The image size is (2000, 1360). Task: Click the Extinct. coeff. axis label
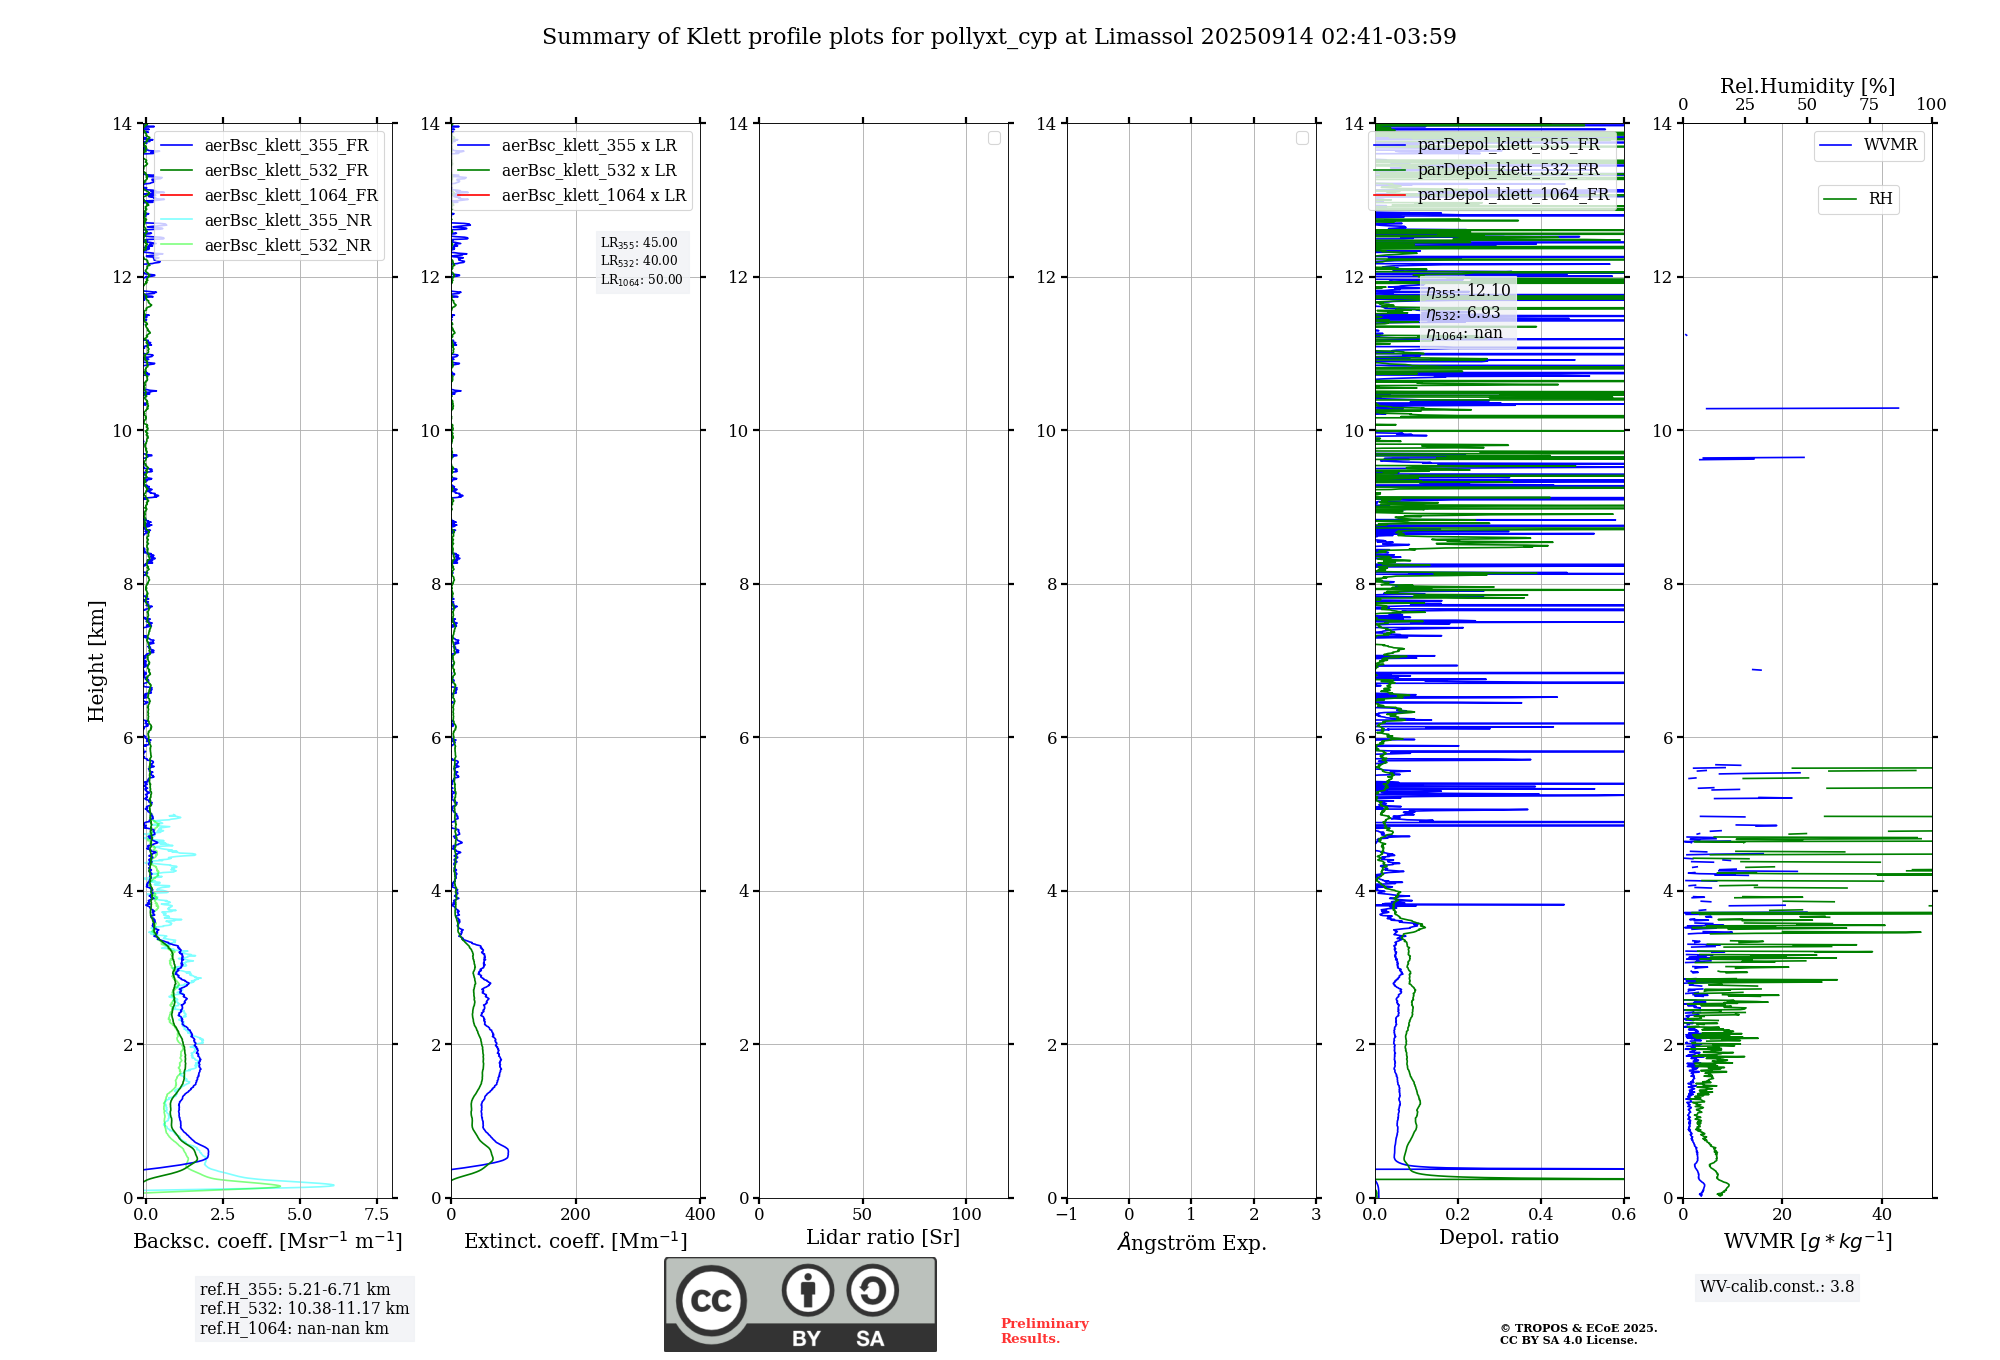pyautogui.click(x=576, y=1241)
